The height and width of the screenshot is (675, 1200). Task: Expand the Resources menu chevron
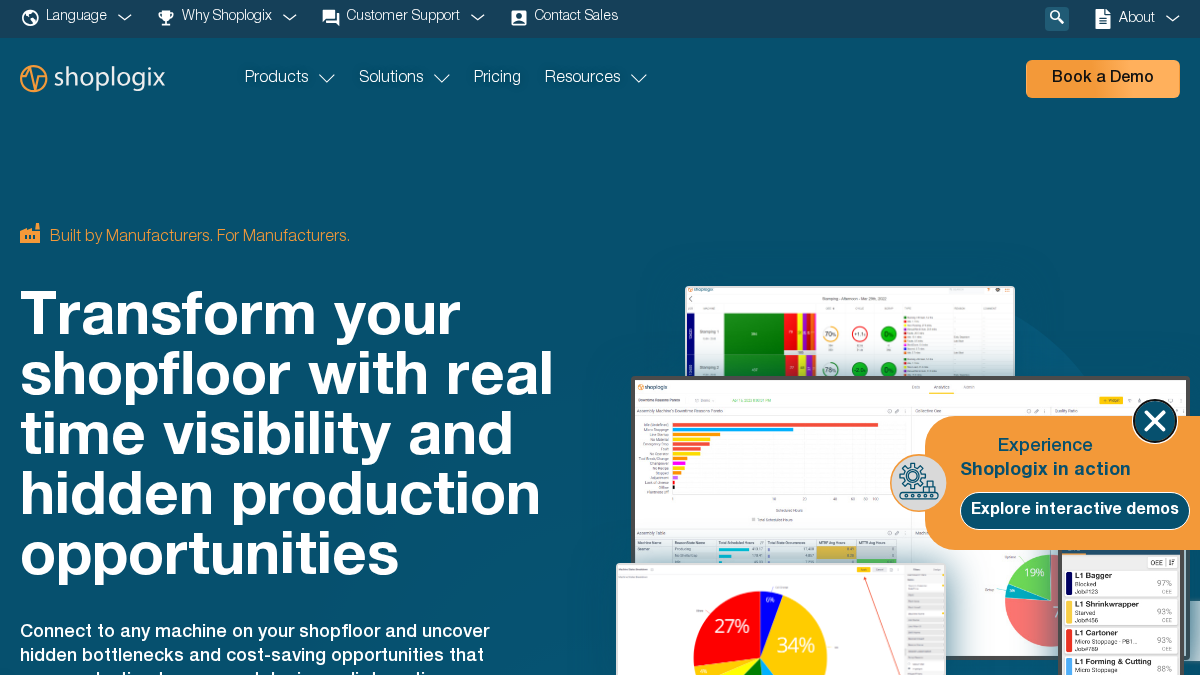coord(639,78)
